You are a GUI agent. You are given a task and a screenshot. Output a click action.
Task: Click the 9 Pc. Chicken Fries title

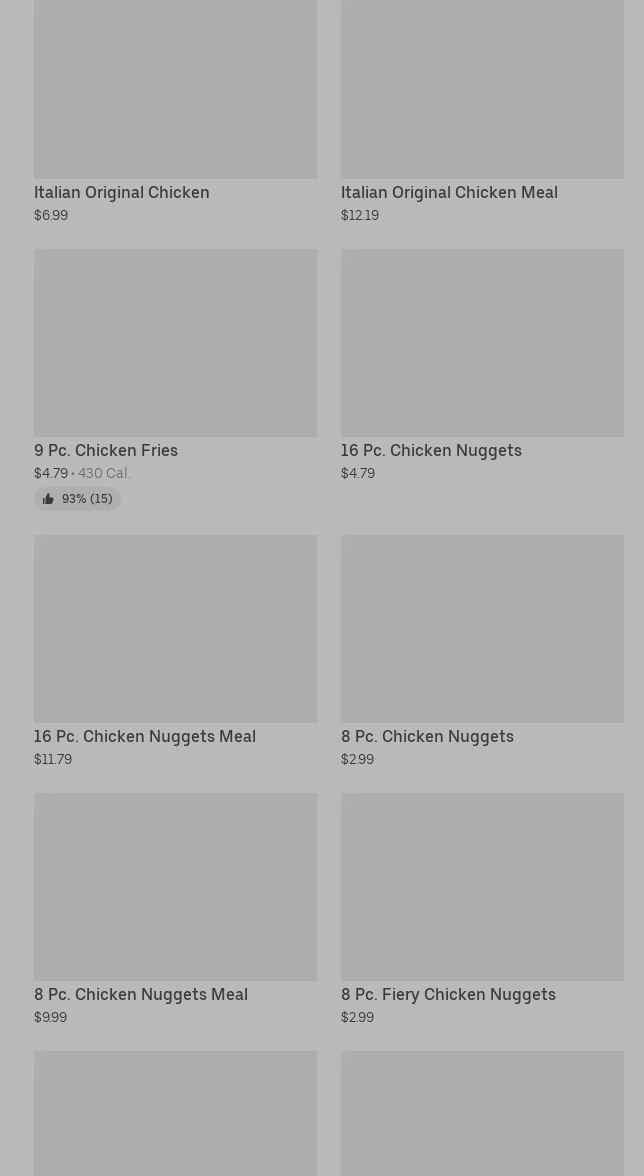106,450
